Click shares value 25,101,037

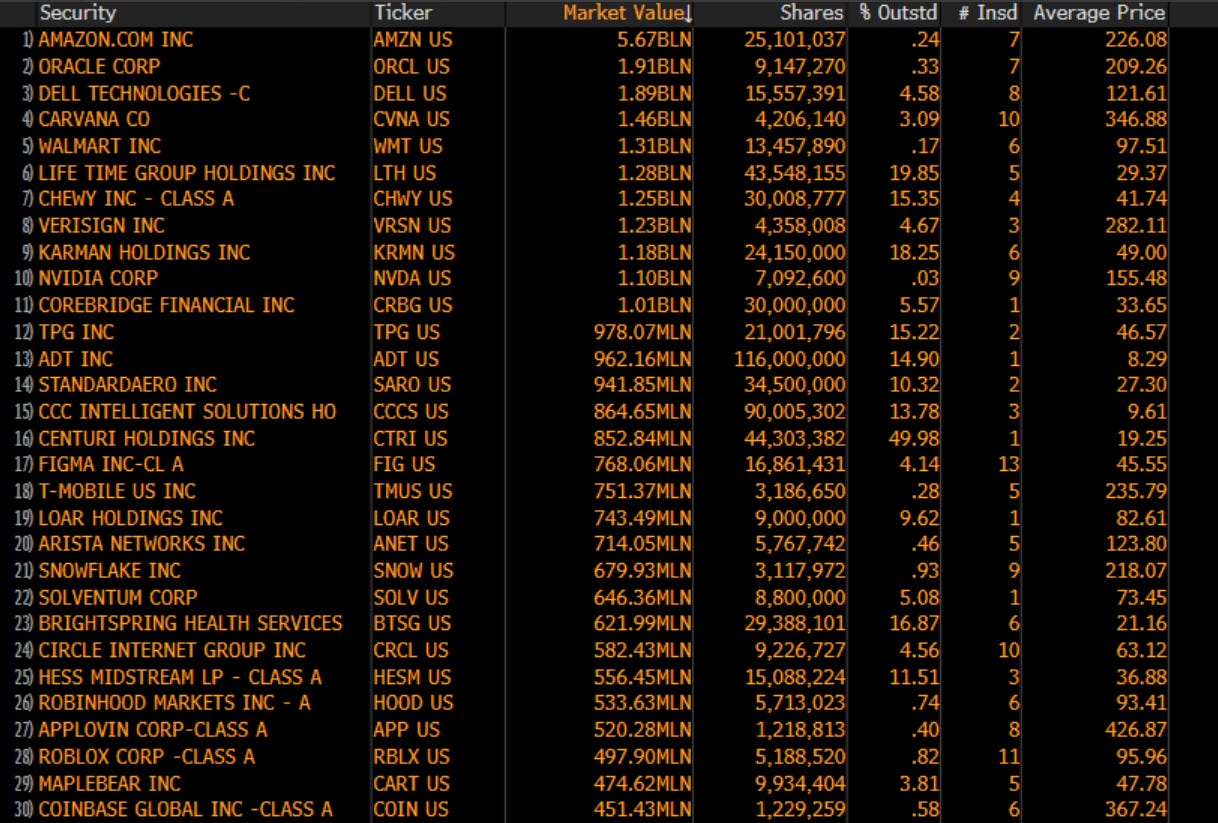[x=795, y=40]
